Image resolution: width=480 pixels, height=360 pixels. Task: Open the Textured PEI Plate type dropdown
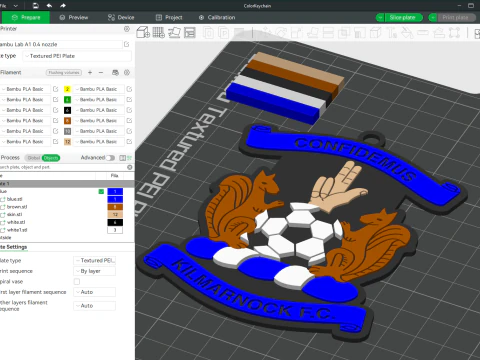[77, 56]
